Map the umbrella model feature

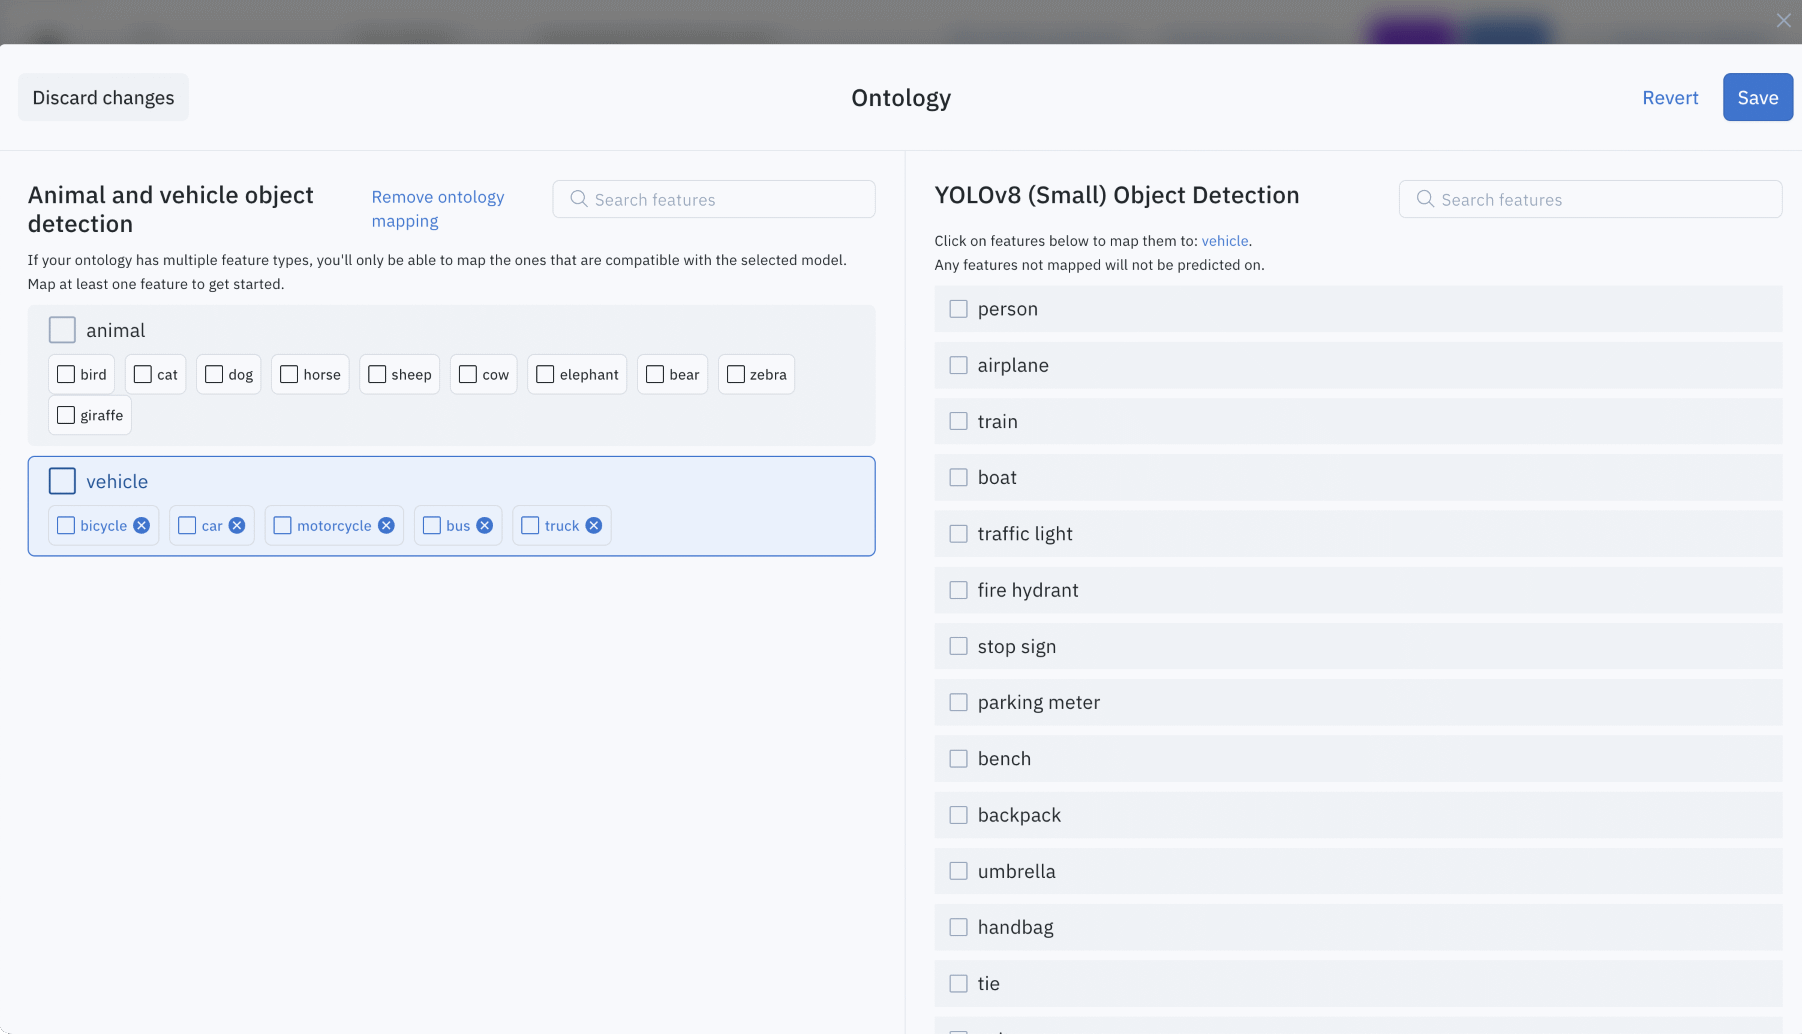click(x=1358, y=871)
